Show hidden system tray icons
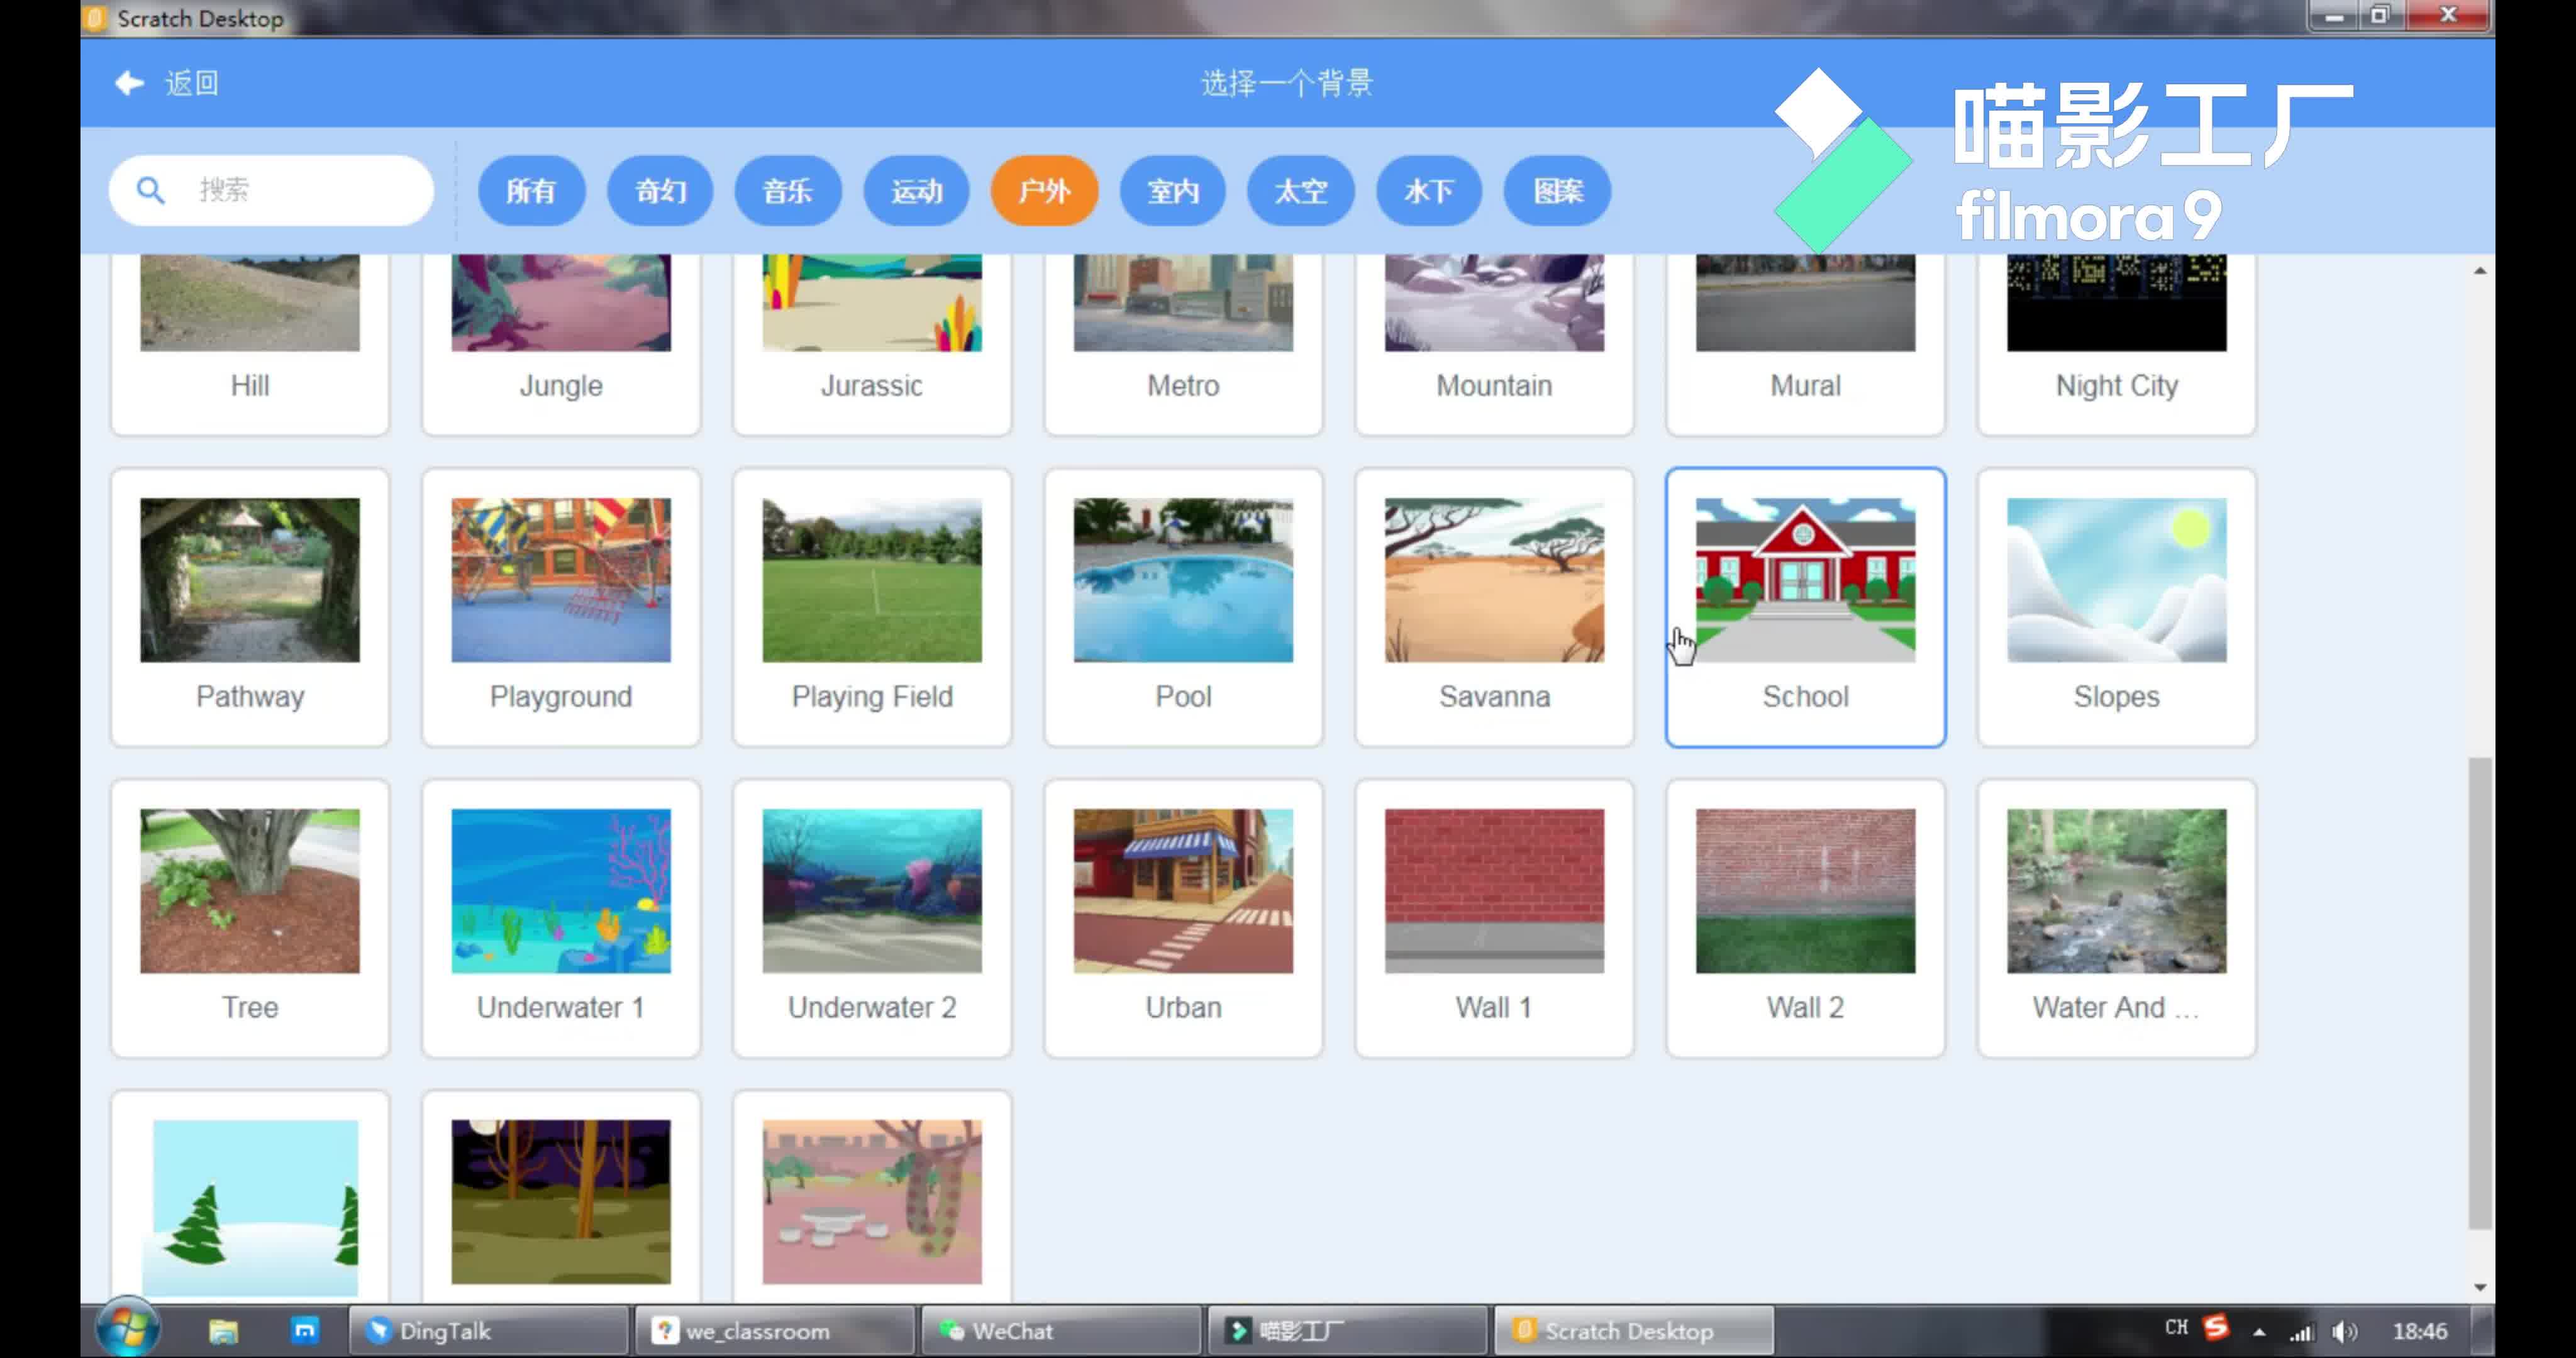Screen dimensions: 2576x1358 click(2259, 1331)
